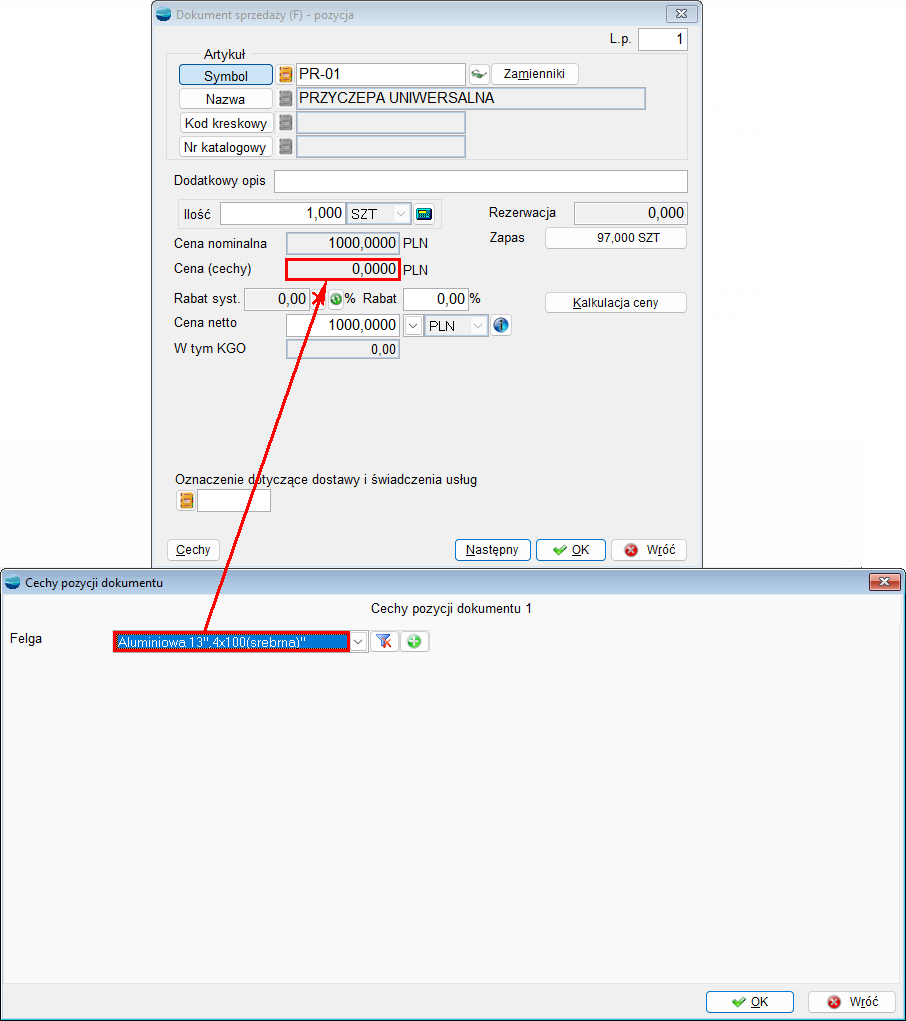Click into the Dodatkowy opis field

pyautogui.click(x=480, y=181)
